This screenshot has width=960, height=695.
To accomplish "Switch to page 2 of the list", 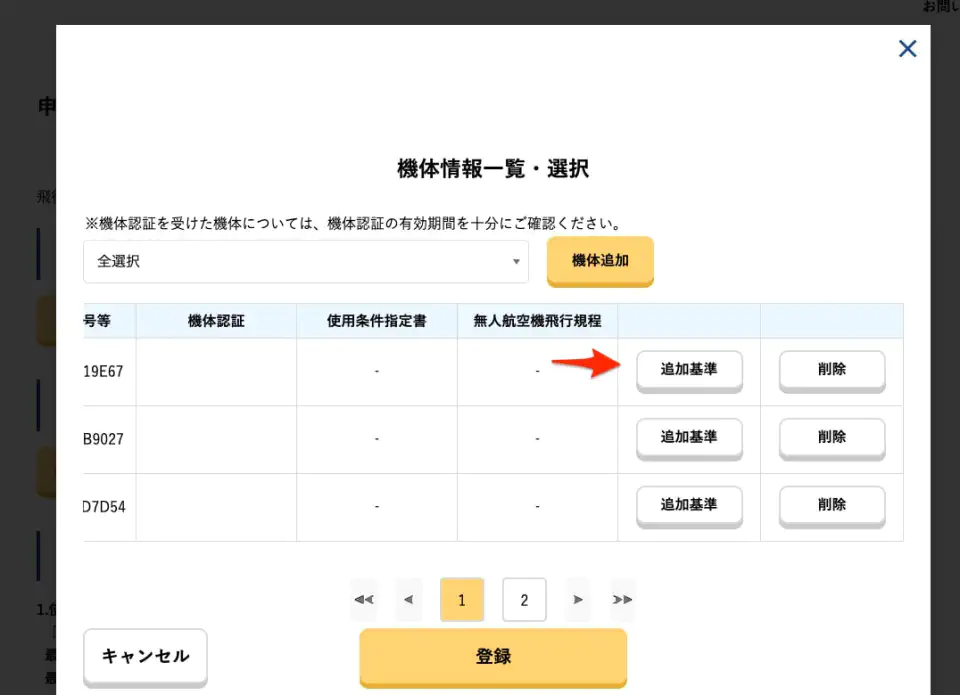I will click(524, 600).
